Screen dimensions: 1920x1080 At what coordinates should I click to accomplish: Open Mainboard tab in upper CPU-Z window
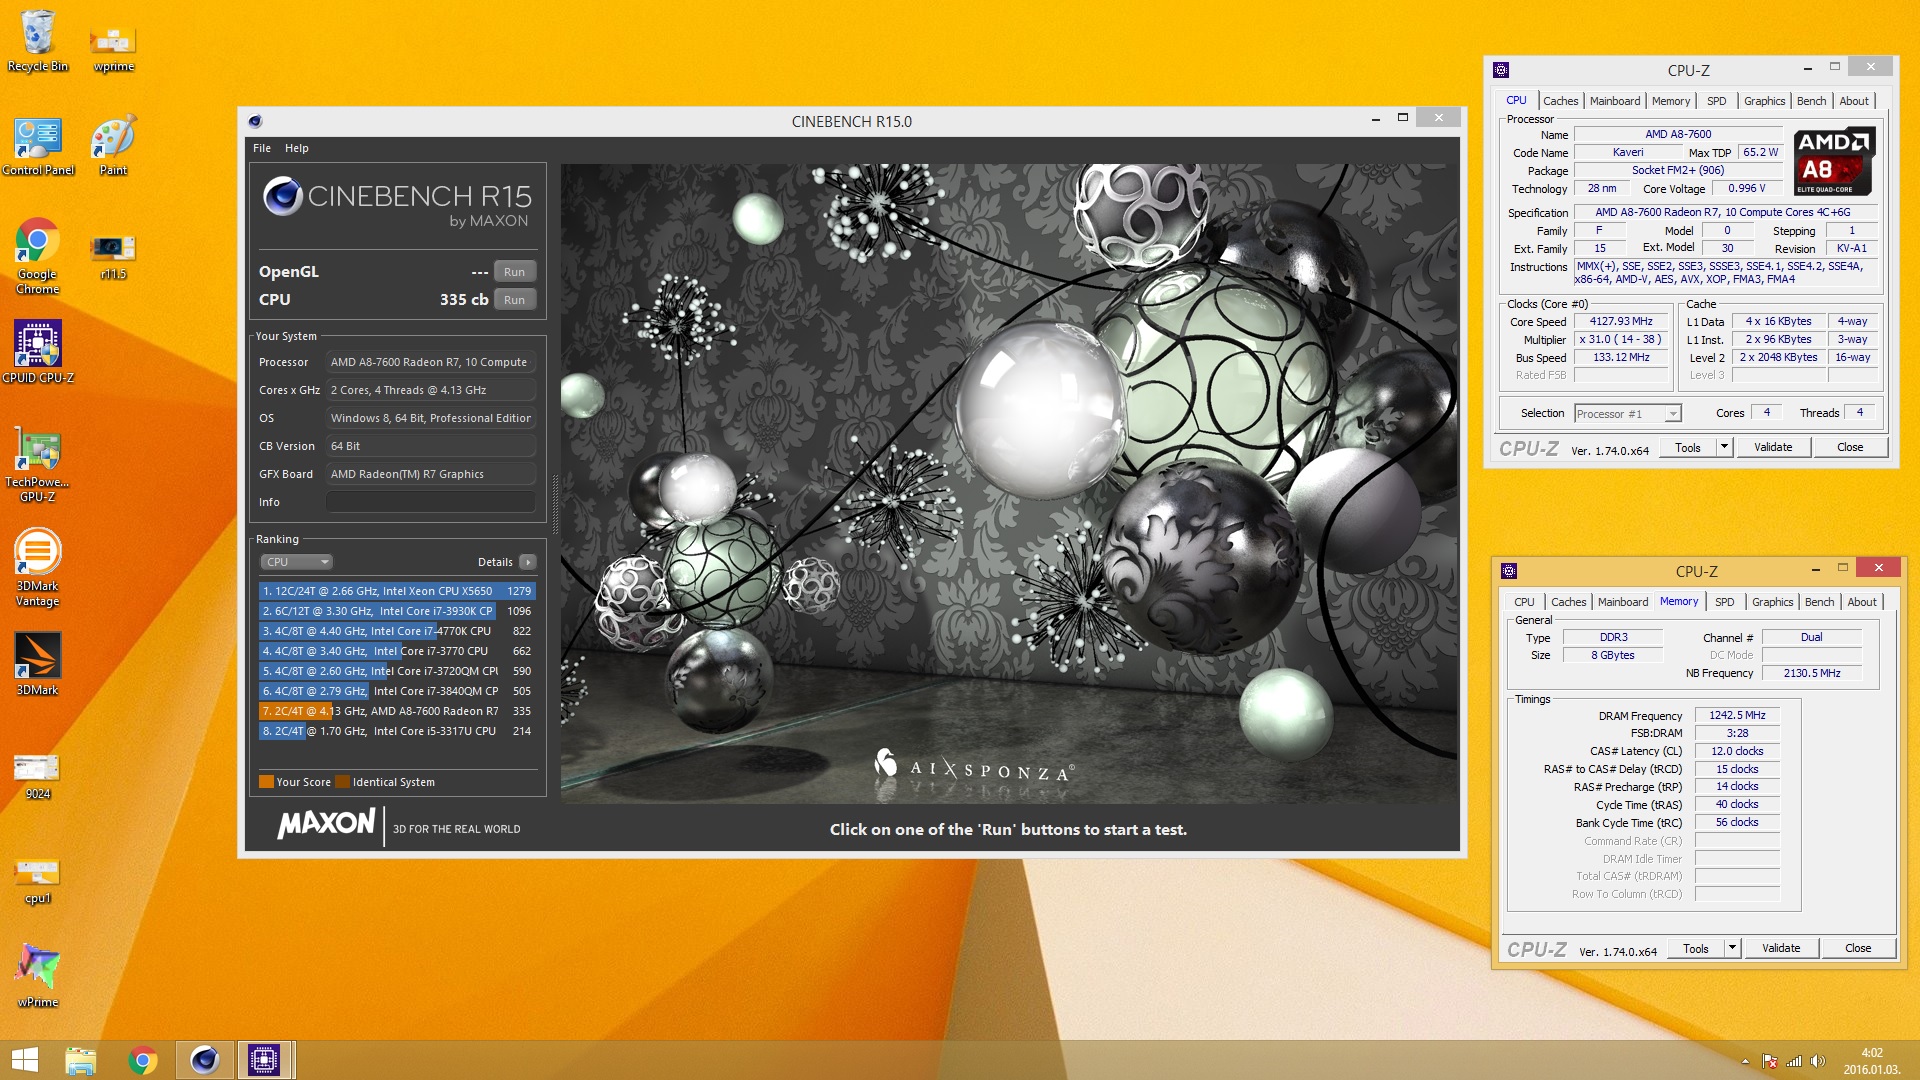[x=1615, y=101]
